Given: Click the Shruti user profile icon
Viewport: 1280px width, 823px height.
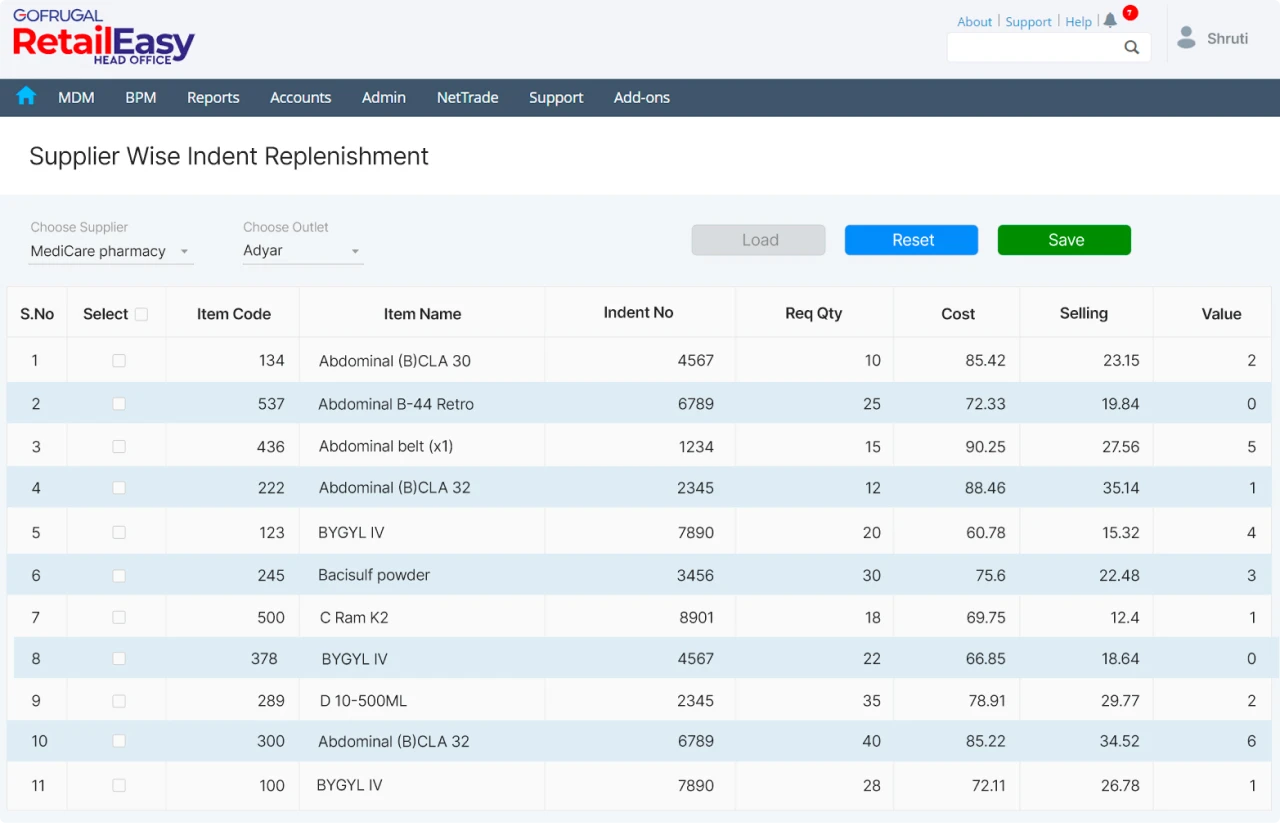Looking at the screenshot, I should (x=1186, y=37).
